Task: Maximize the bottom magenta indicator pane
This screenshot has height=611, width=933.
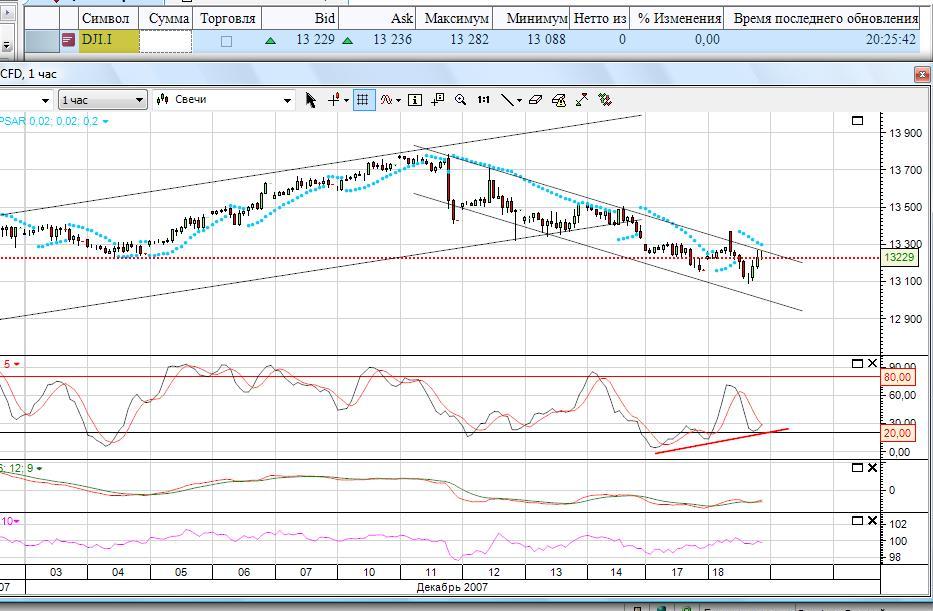Action: click(857, 521)
